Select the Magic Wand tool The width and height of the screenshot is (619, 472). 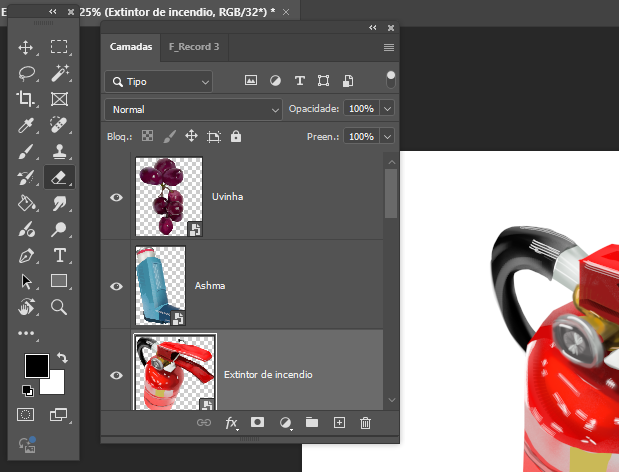[x=60, y=73]
